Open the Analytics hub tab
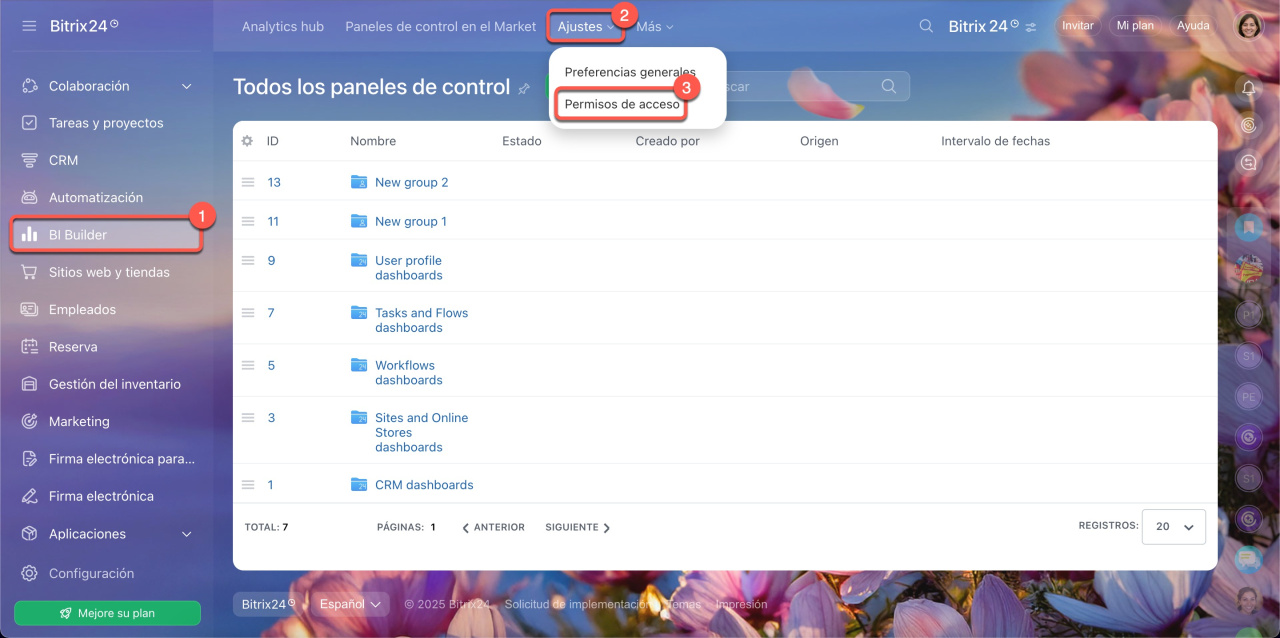 (x=283, y=27)
